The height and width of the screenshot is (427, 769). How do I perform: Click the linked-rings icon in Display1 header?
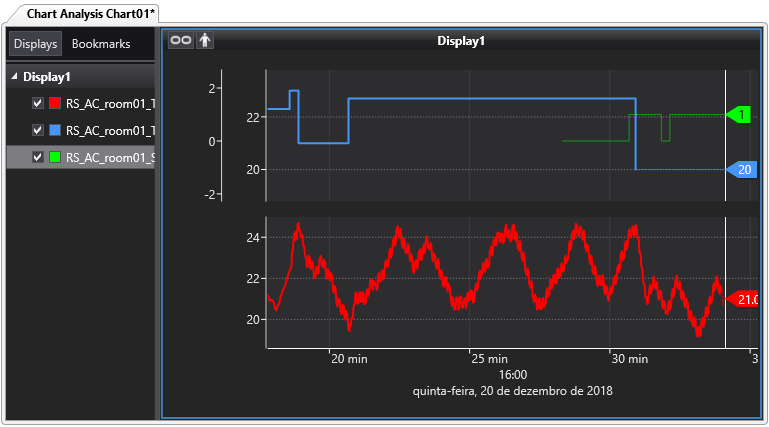click(180, 41)
